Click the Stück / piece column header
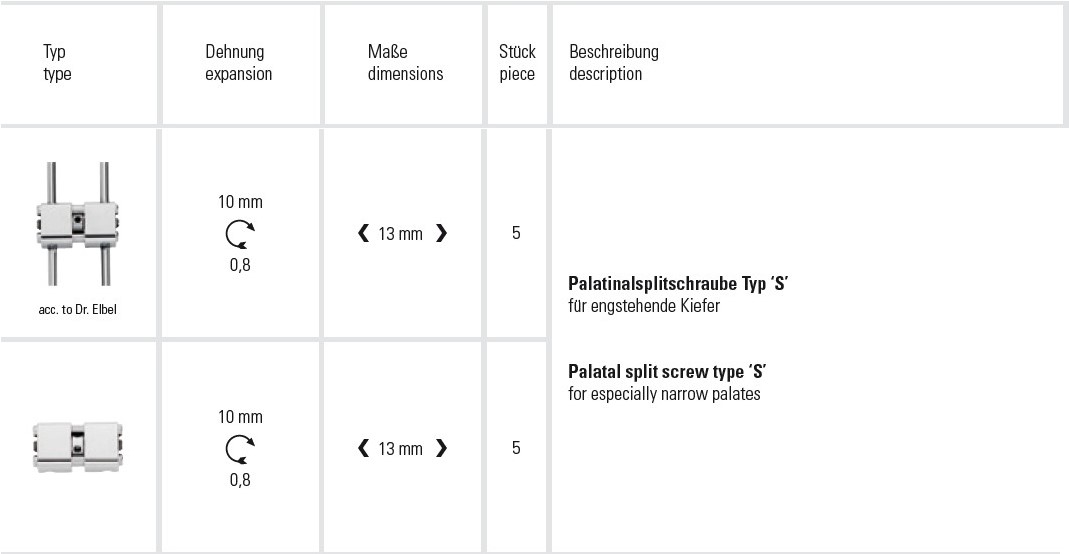 coord(517,63)
